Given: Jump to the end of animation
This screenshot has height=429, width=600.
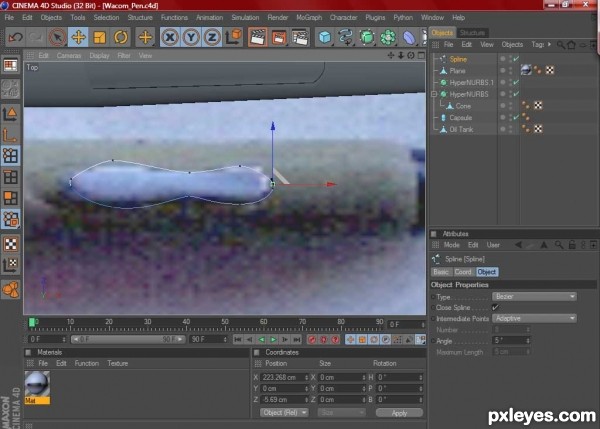Looking at the screenshot, I should pyautogui.click(x=297, y=339).
